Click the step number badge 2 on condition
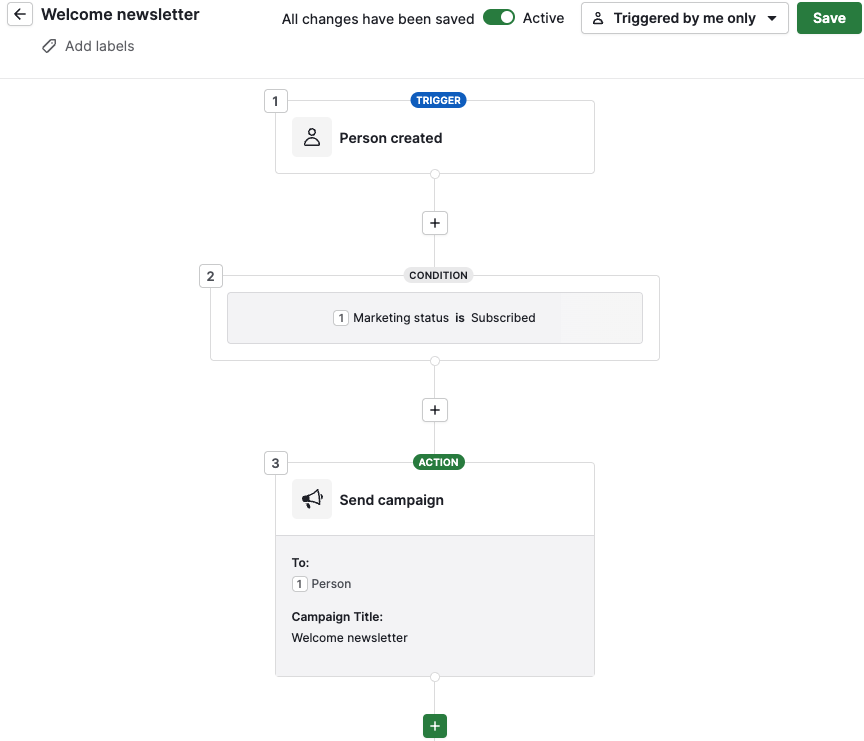This screenshot has height=741, width=864. click(x=210, y=275)
